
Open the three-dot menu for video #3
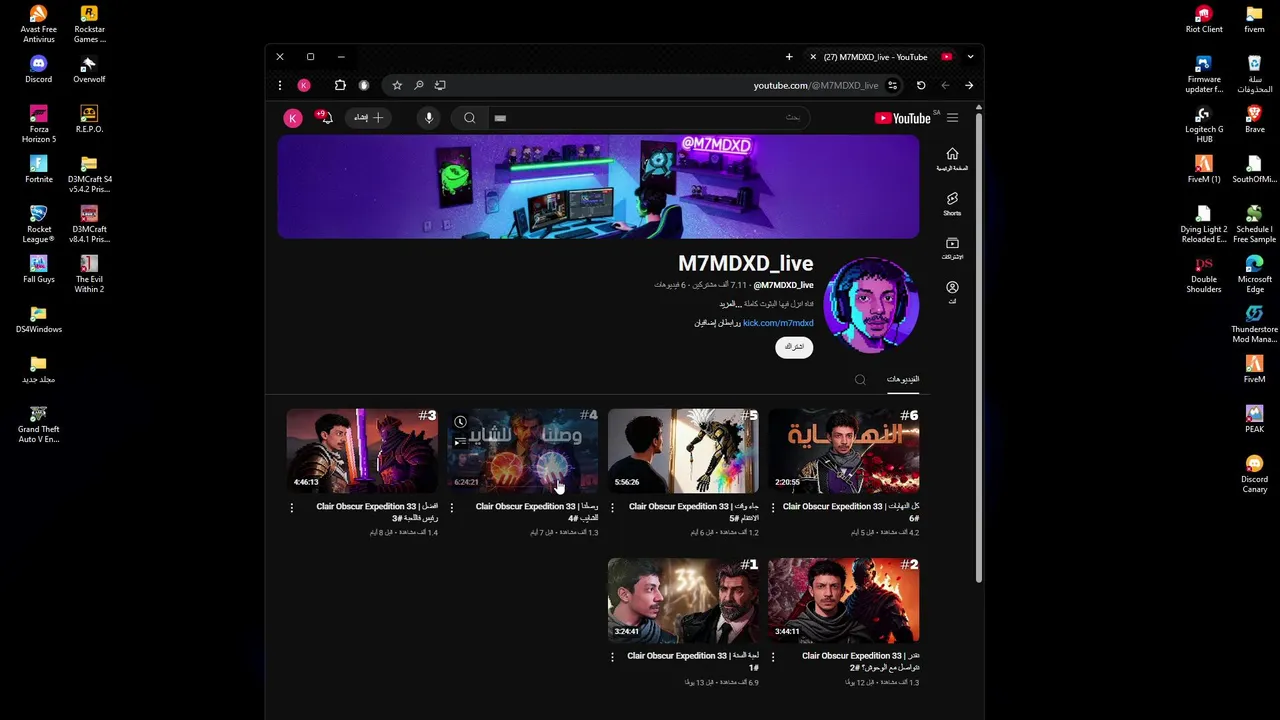coord(292,508)
